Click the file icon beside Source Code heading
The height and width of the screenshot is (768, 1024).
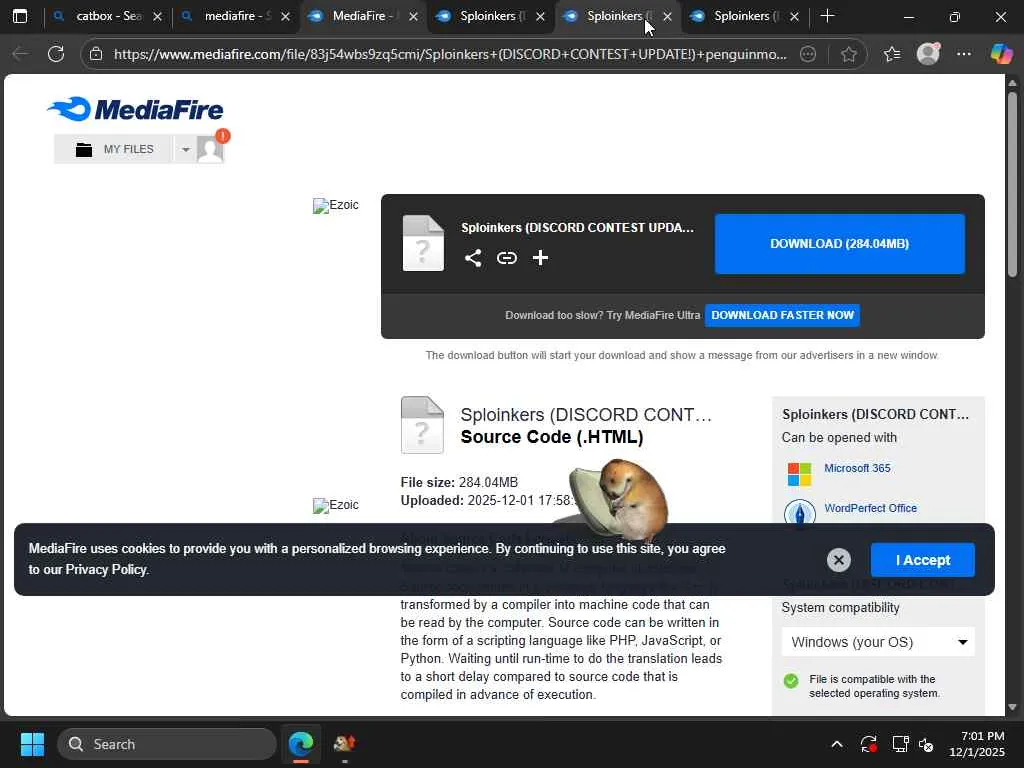tap(422, 425)
